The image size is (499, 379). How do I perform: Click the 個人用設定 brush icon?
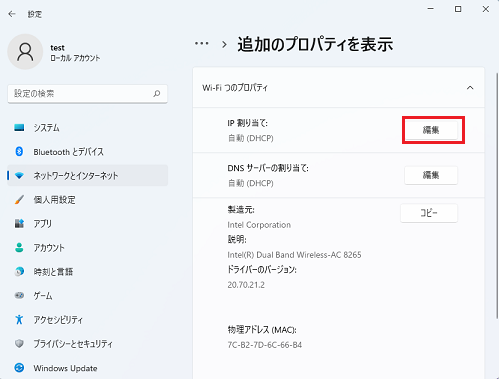pos(19,200)
